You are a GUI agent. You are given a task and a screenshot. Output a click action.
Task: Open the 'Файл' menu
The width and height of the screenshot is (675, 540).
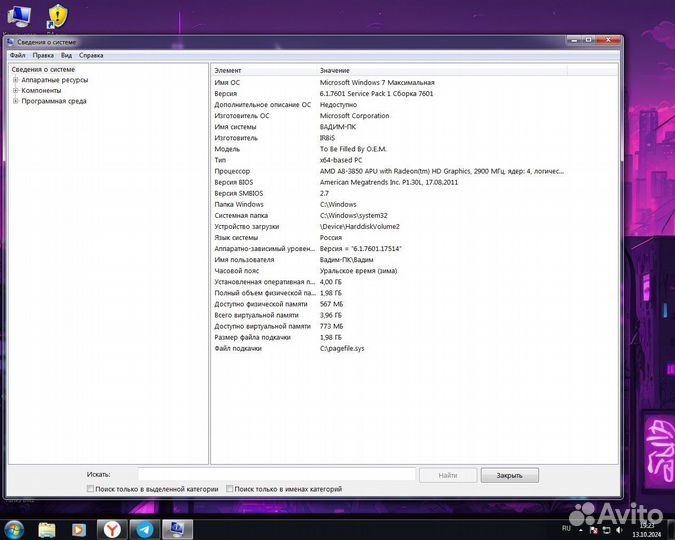point(18,55)
